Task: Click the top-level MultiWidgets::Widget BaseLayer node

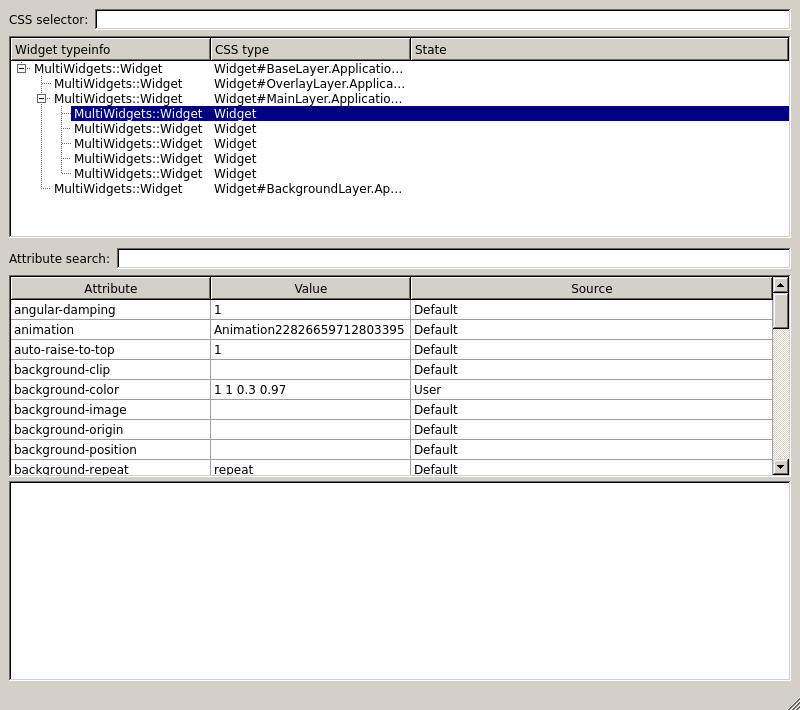Action: point(98,68)
